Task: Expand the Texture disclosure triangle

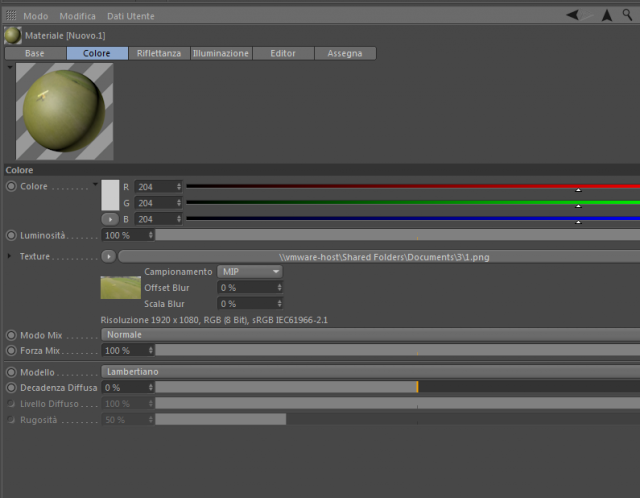Action: 9,256
